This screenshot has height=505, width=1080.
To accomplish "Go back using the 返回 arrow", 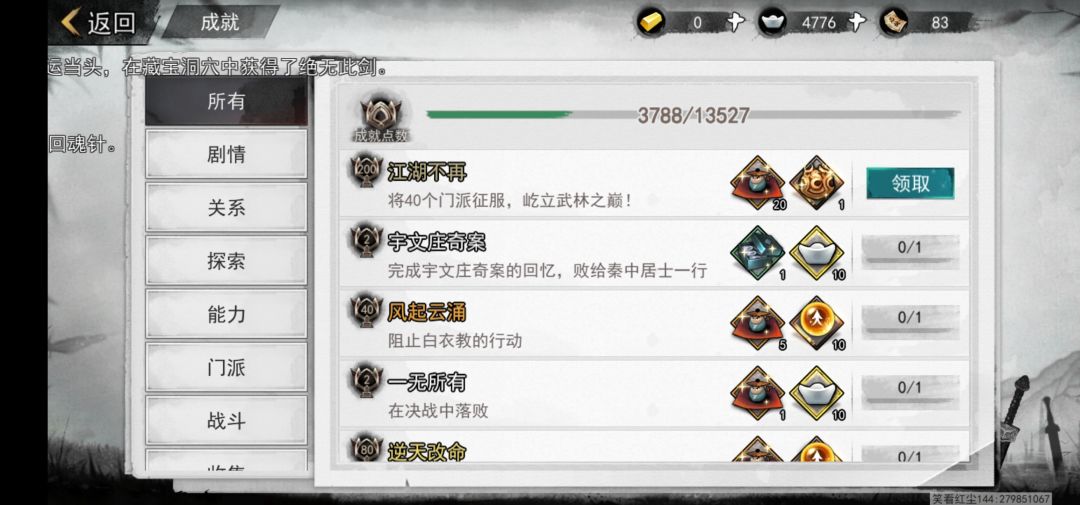I will [x=98, y=22].
